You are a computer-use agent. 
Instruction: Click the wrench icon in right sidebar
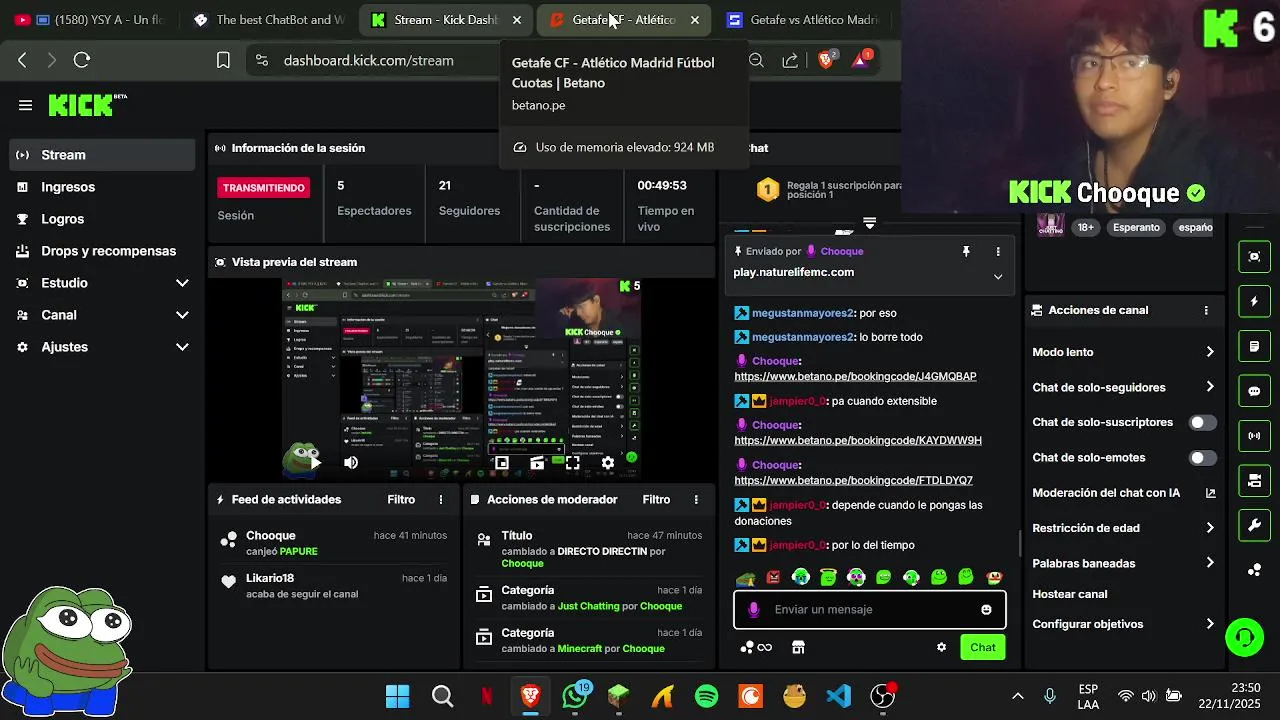[1254, 525]
